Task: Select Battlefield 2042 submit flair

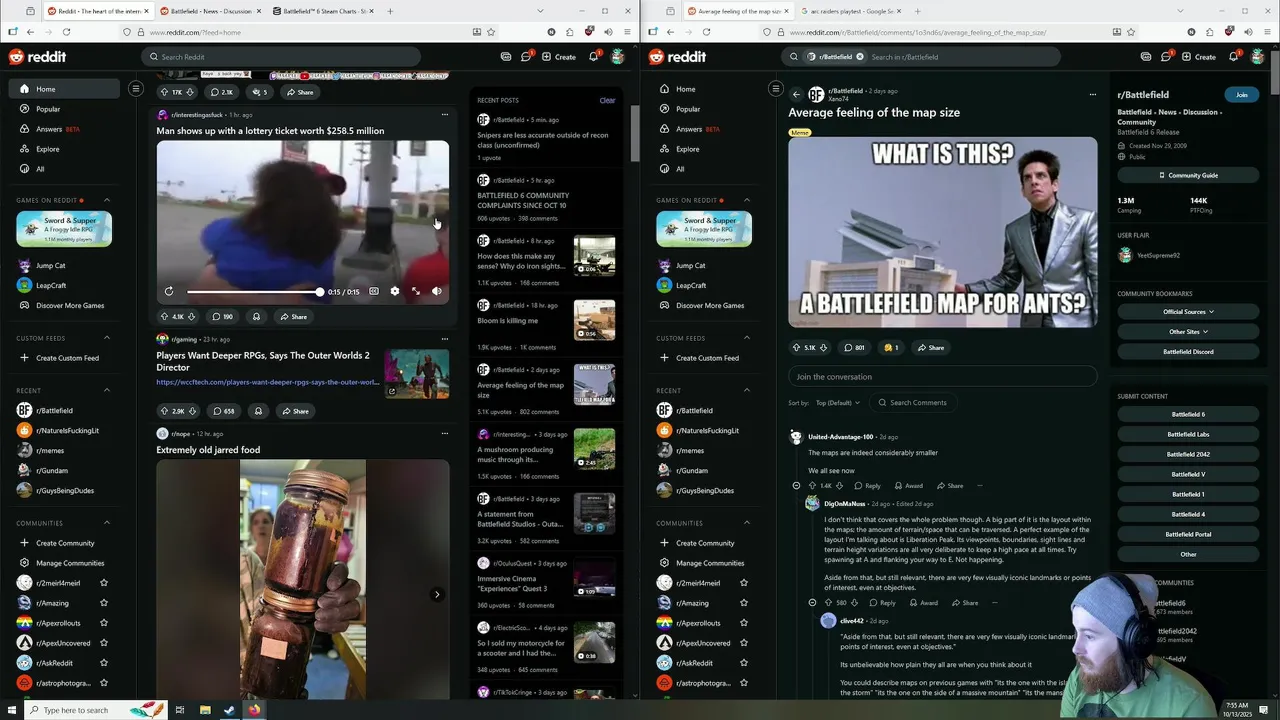Action: tap(1188, 454)
